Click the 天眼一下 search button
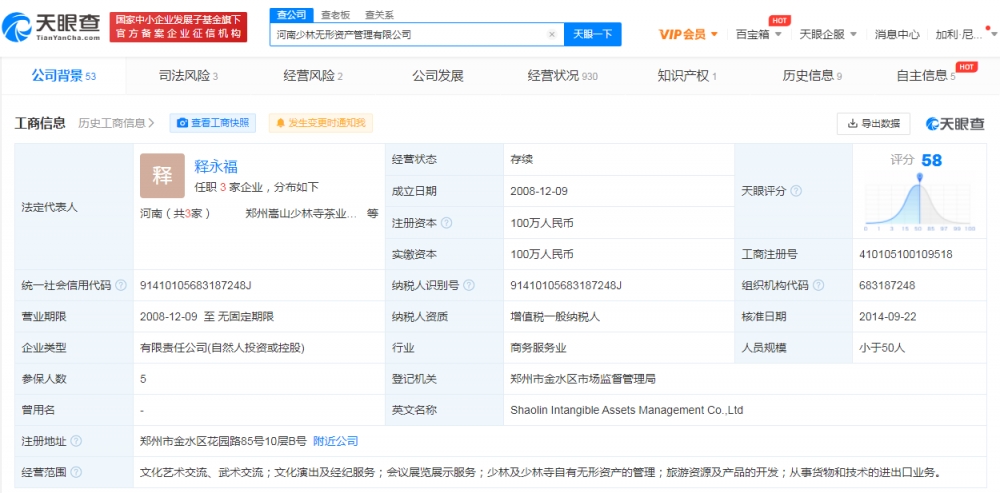The width and height of the screenshot is (1000, 493). (x=592, y=34)
